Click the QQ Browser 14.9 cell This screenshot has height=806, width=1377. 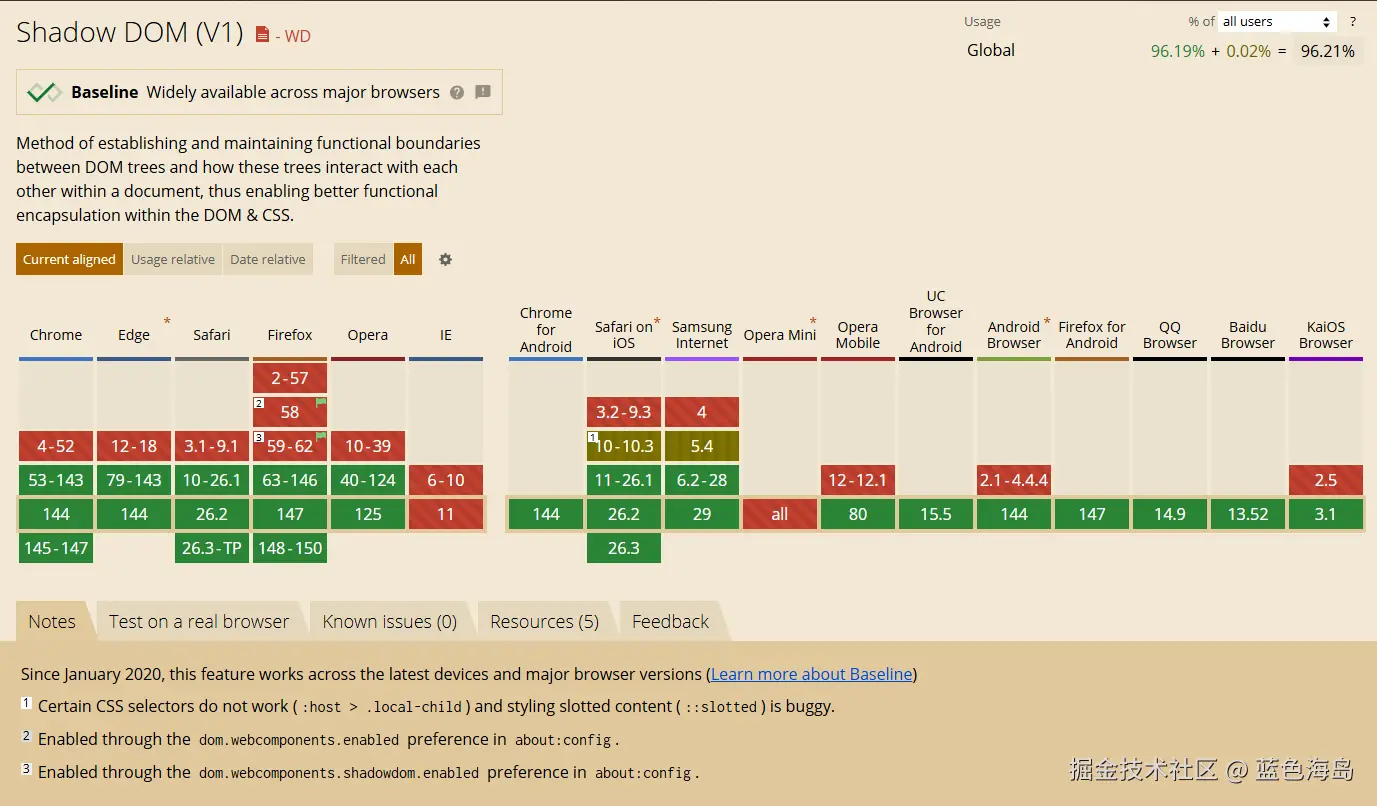[x=1170, y=514]
